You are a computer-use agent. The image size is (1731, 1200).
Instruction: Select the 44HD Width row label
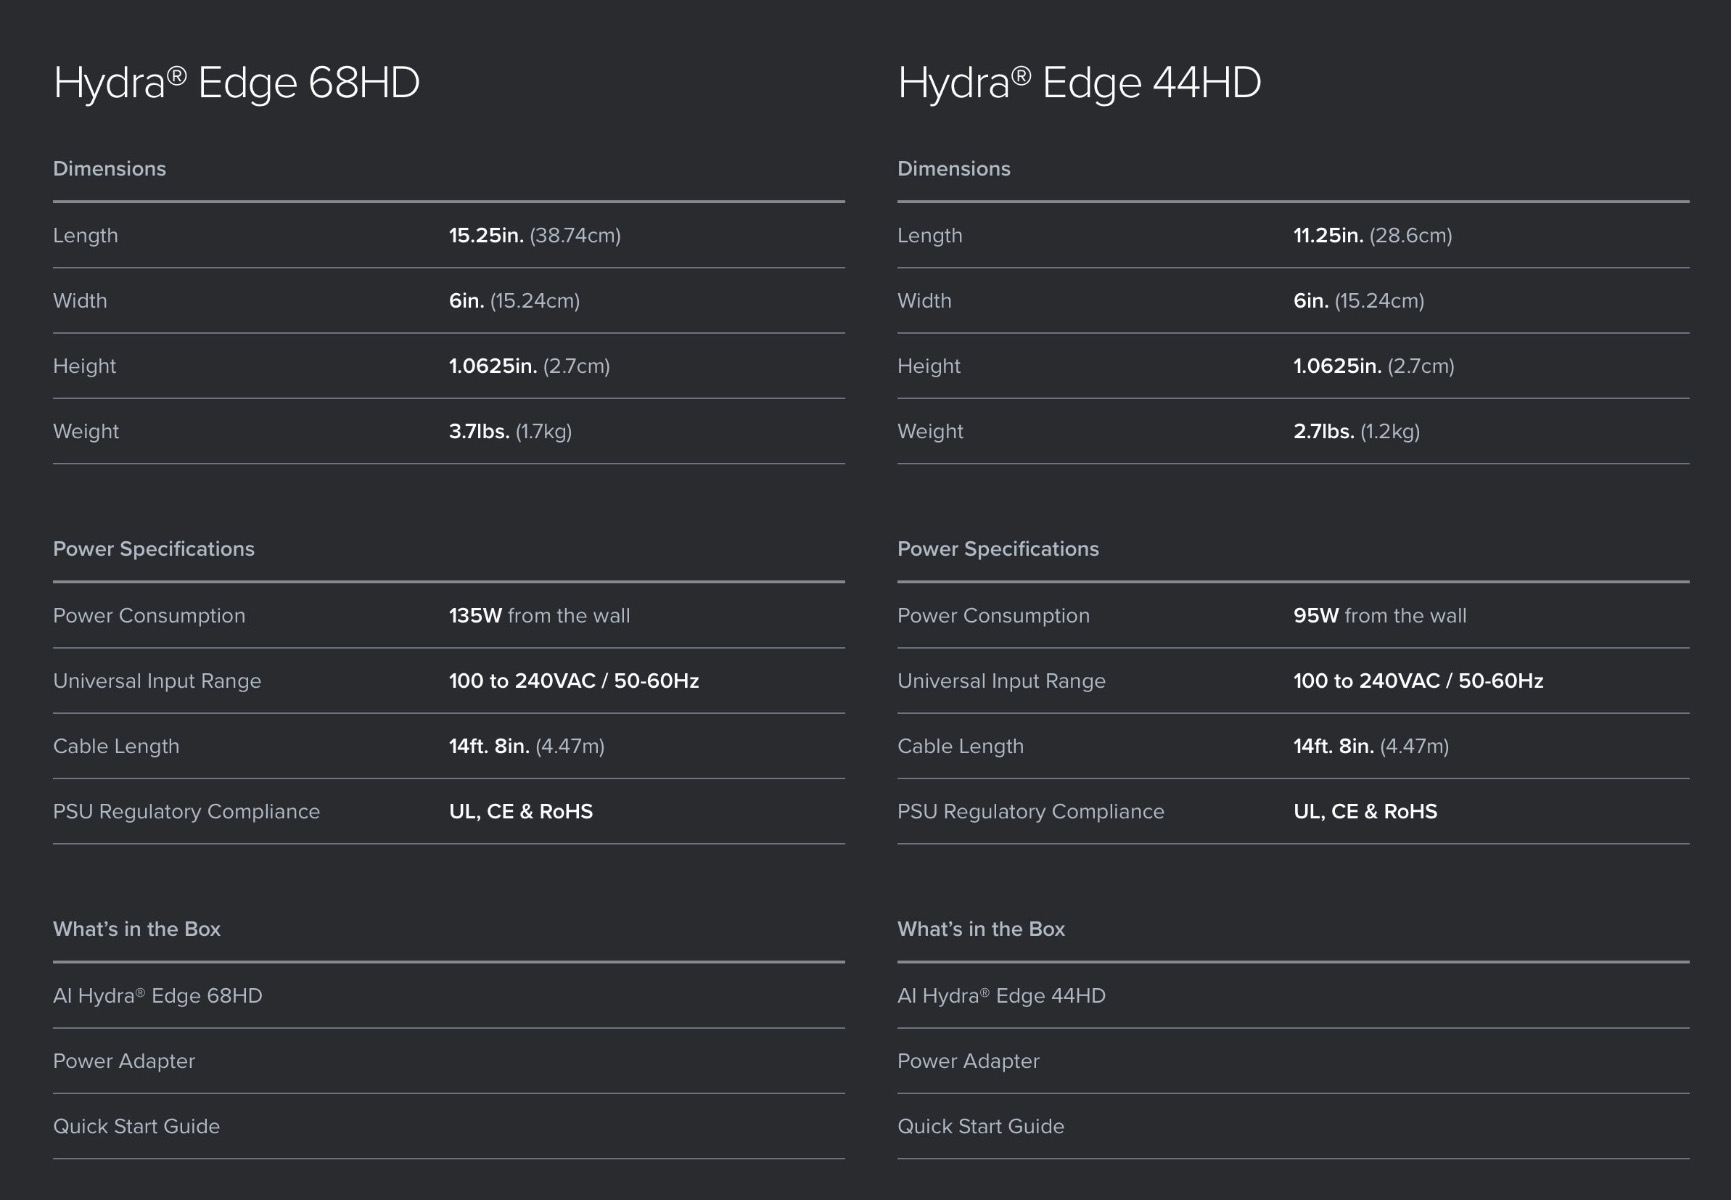point(925,301)
